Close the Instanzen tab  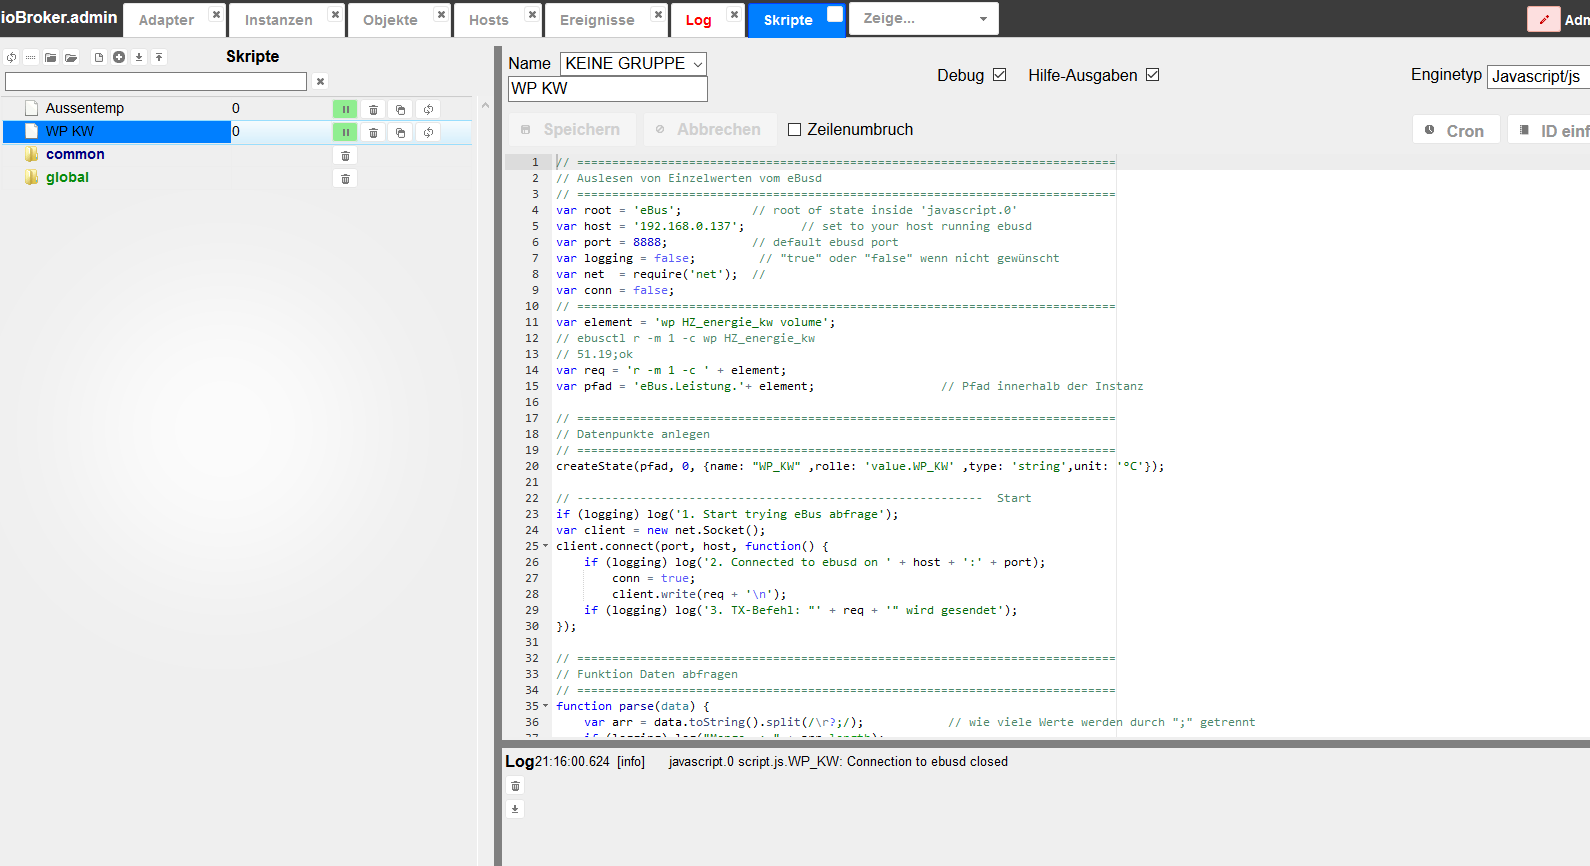pos(335,15)
